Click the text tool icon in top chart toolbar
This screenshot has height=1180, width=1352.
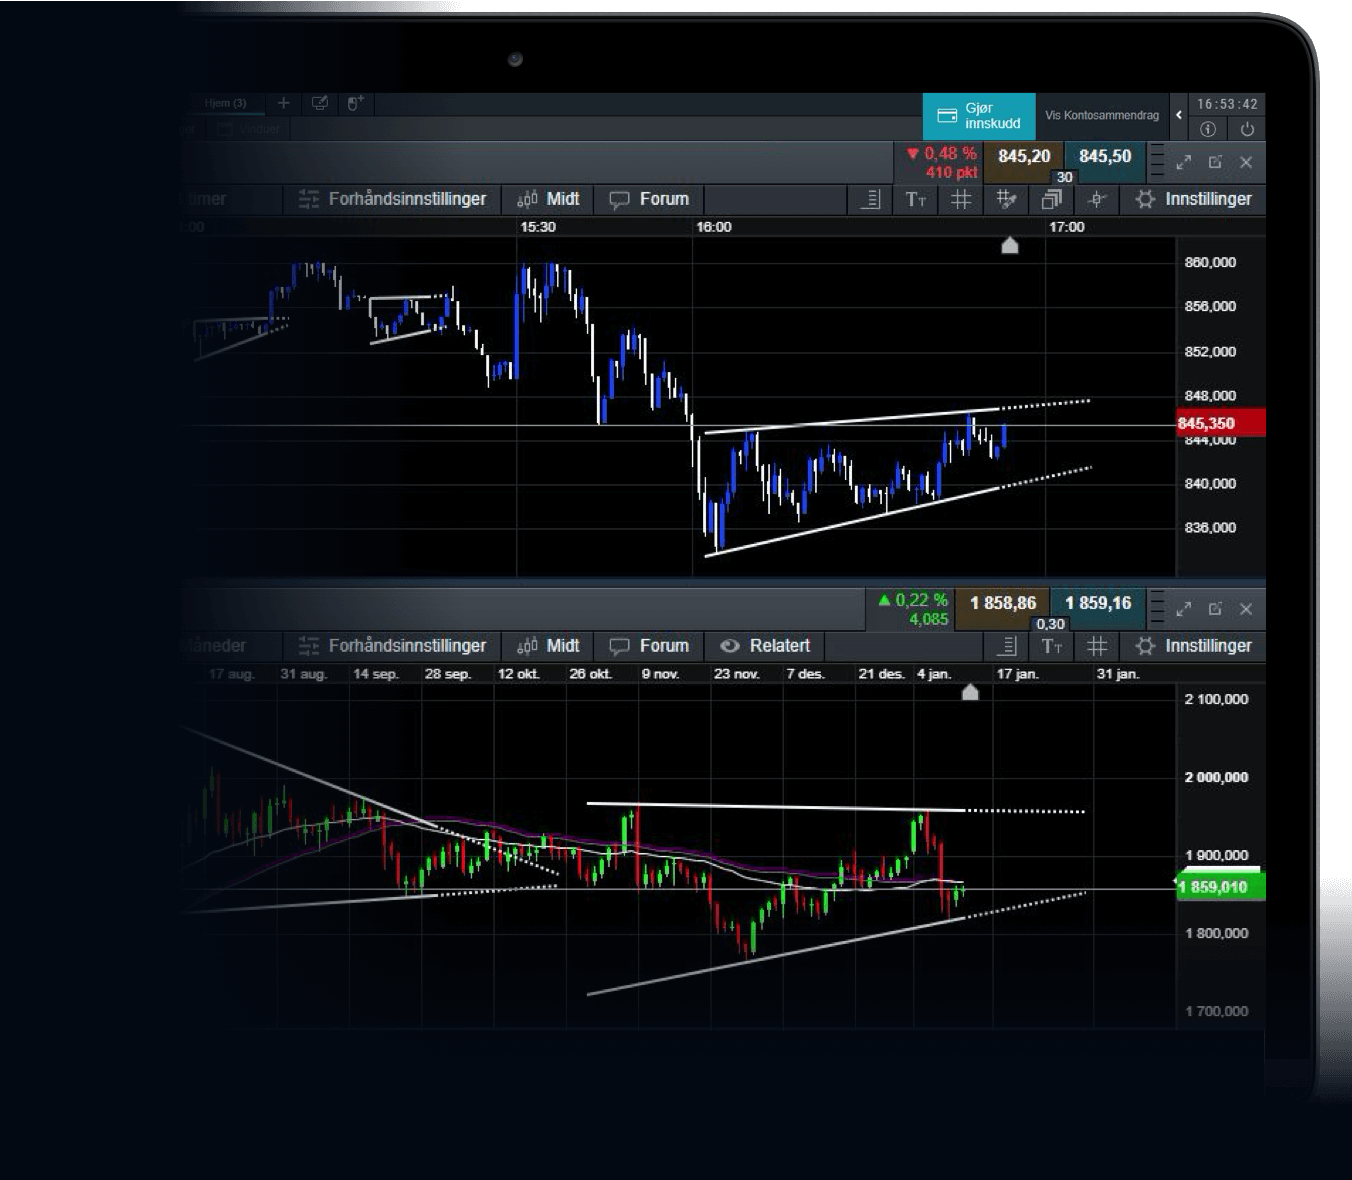pyautogui.click(x=915, y=200)
